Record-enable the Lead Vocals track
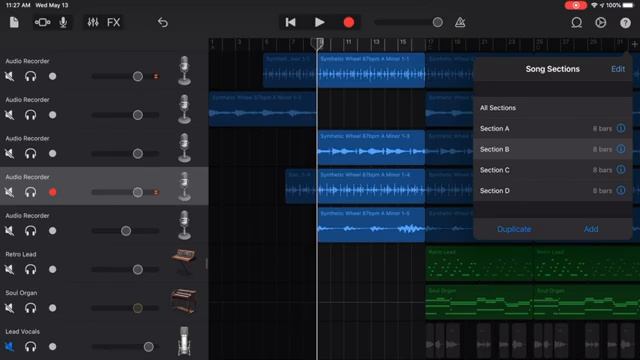This screenshot has width=640, height=360. [x=52, y=347]
